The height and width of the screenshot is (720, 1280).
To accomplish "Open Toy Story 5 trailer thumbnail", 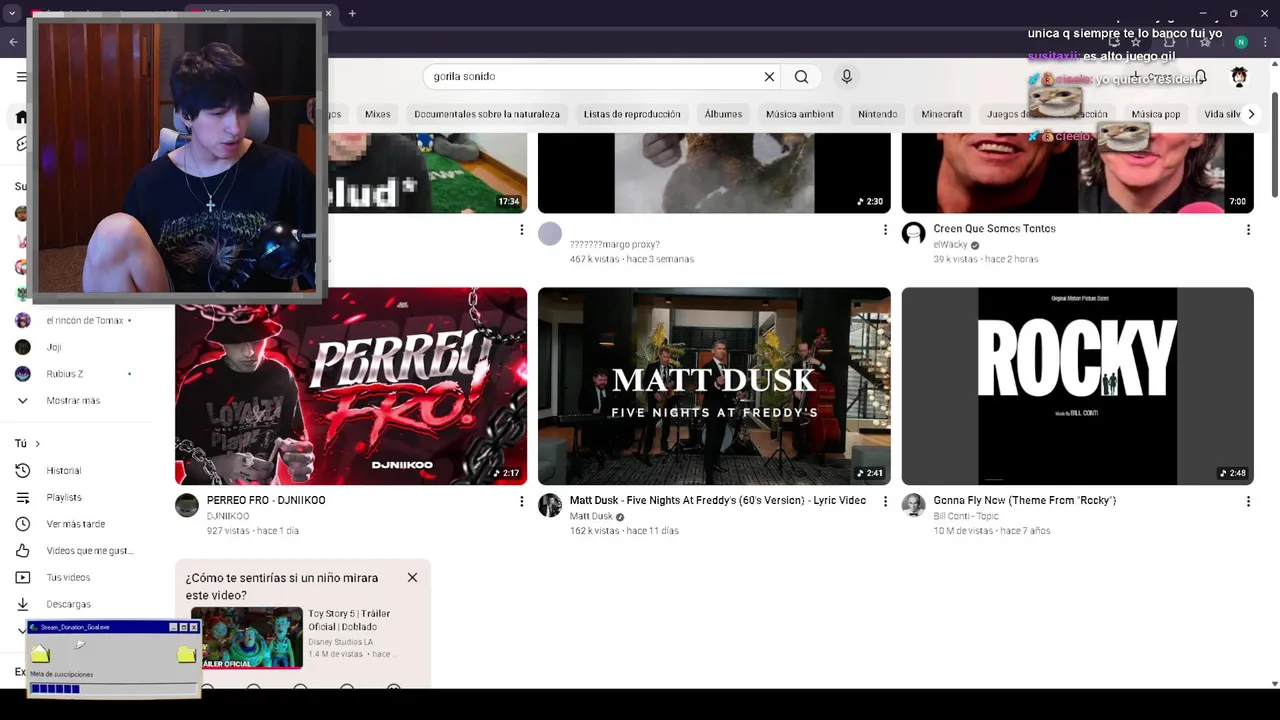I will tap(247, 637).
